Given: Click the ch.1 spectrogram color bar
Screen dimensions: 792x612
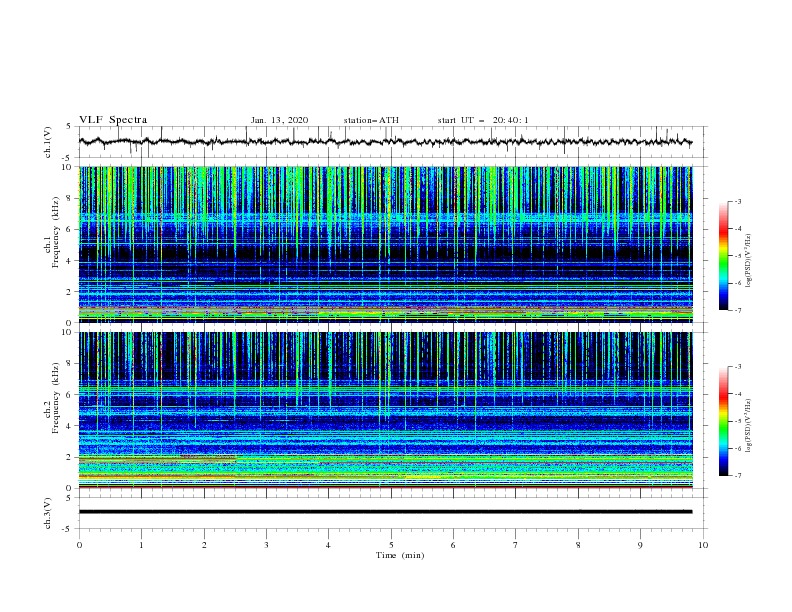Looking at the screenshot, I should pyautogui.click(x=723, y=256).
